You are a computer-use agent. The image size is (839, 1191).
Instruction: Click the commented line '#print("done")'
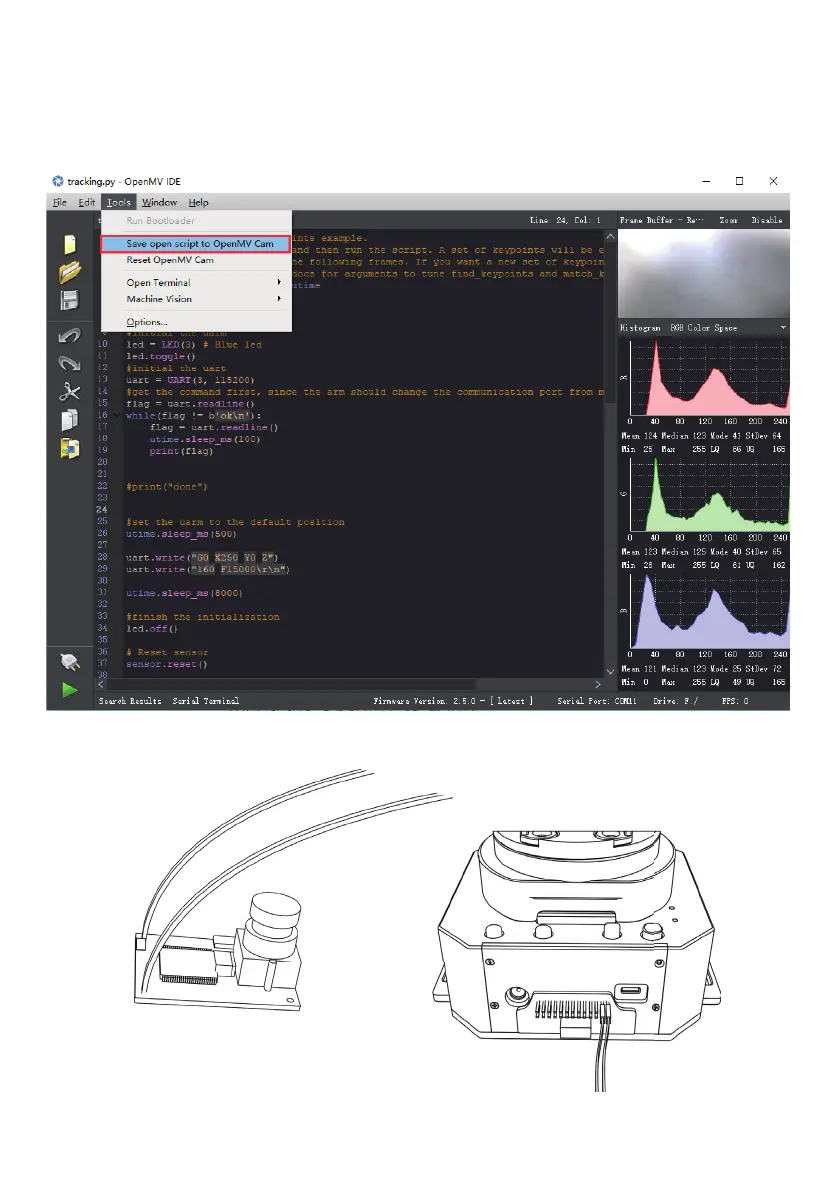click(x=166, y=487)
